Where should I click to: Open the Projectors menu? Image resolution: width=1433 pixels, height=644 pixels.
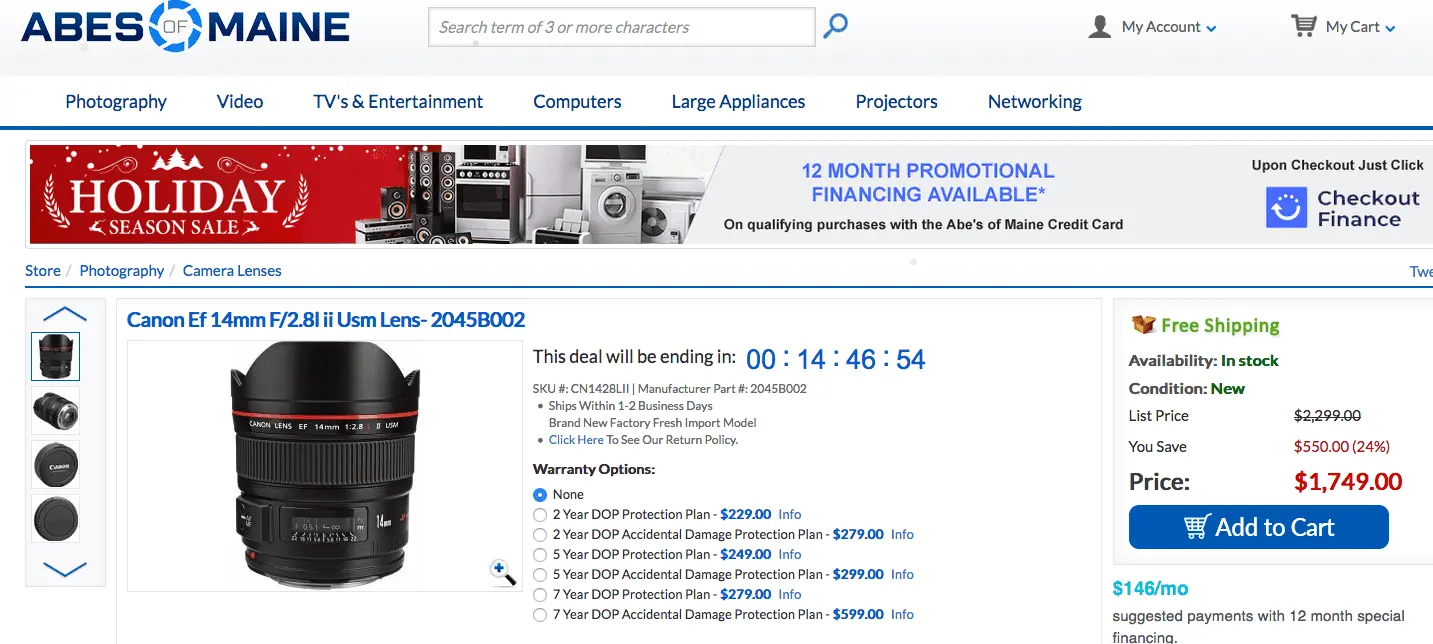pos(896,101)
